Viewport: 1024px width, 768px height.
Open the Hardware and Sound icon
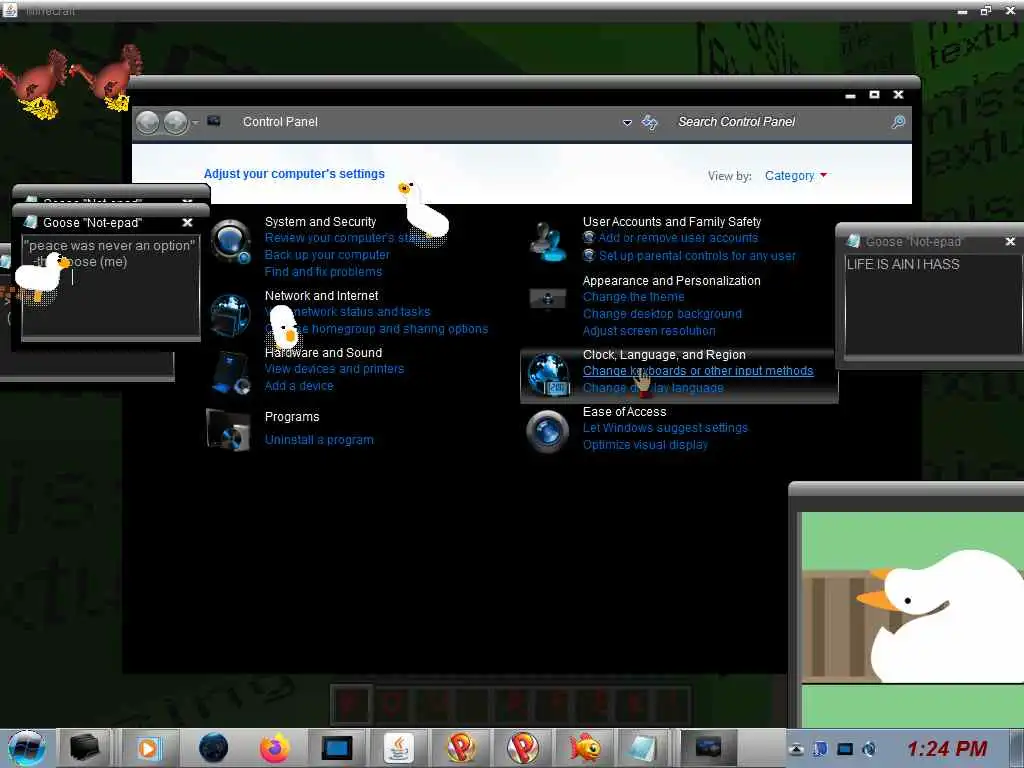tap(231, 373)
